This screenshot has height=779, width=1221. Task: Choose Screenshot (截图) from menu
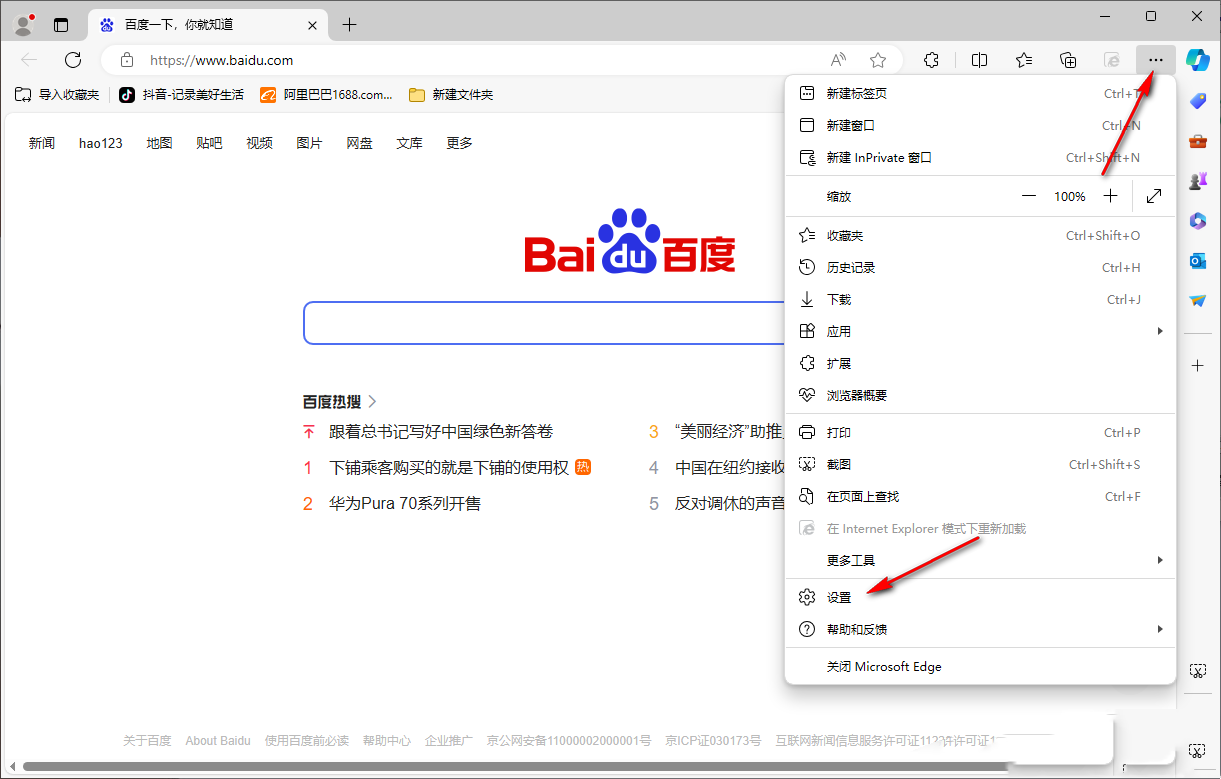tap(980, 464)
